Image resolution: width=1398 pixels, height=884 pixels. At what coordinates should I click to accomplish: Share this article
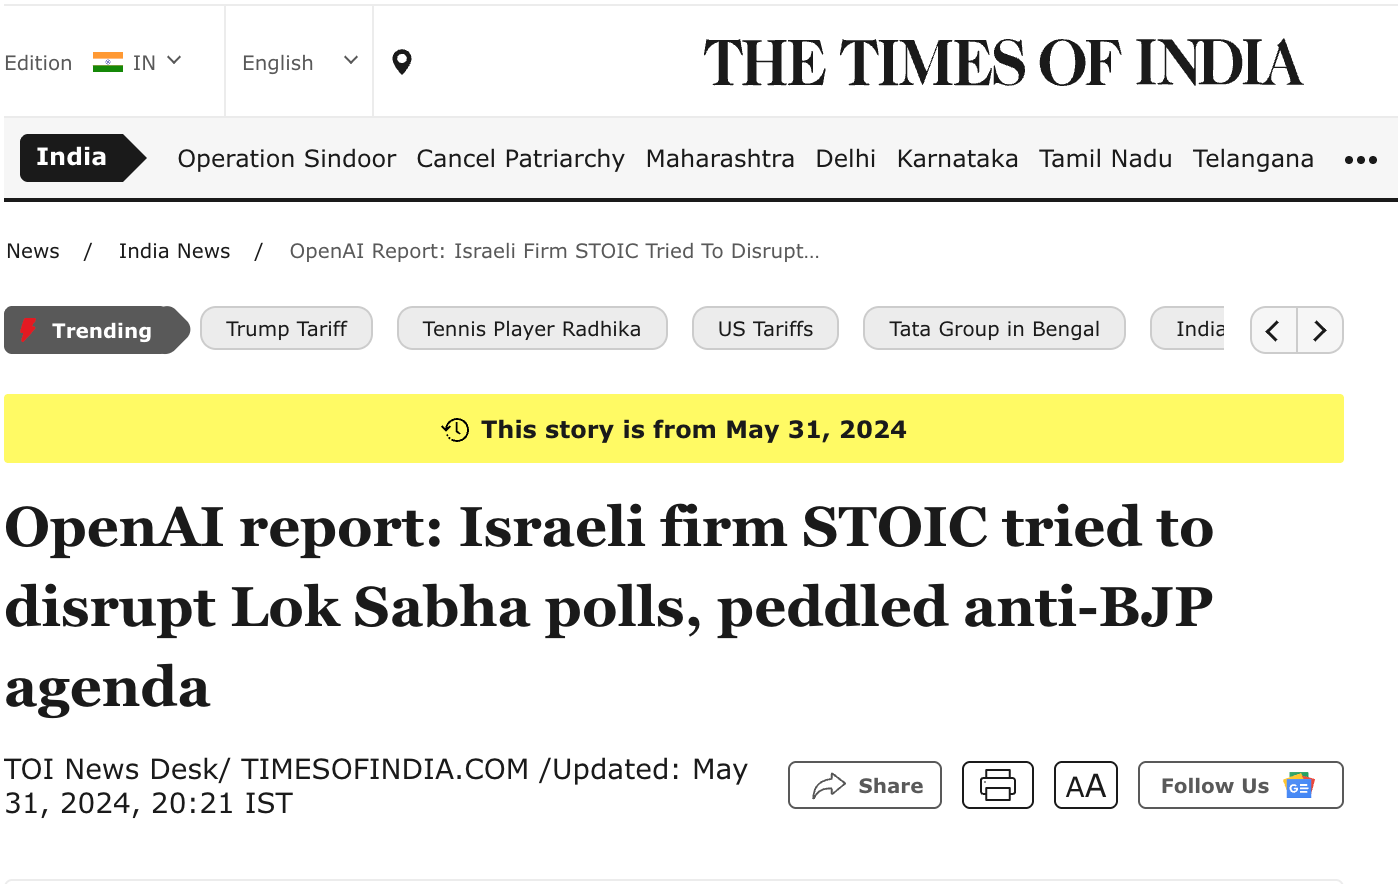[x=865, y=786]
